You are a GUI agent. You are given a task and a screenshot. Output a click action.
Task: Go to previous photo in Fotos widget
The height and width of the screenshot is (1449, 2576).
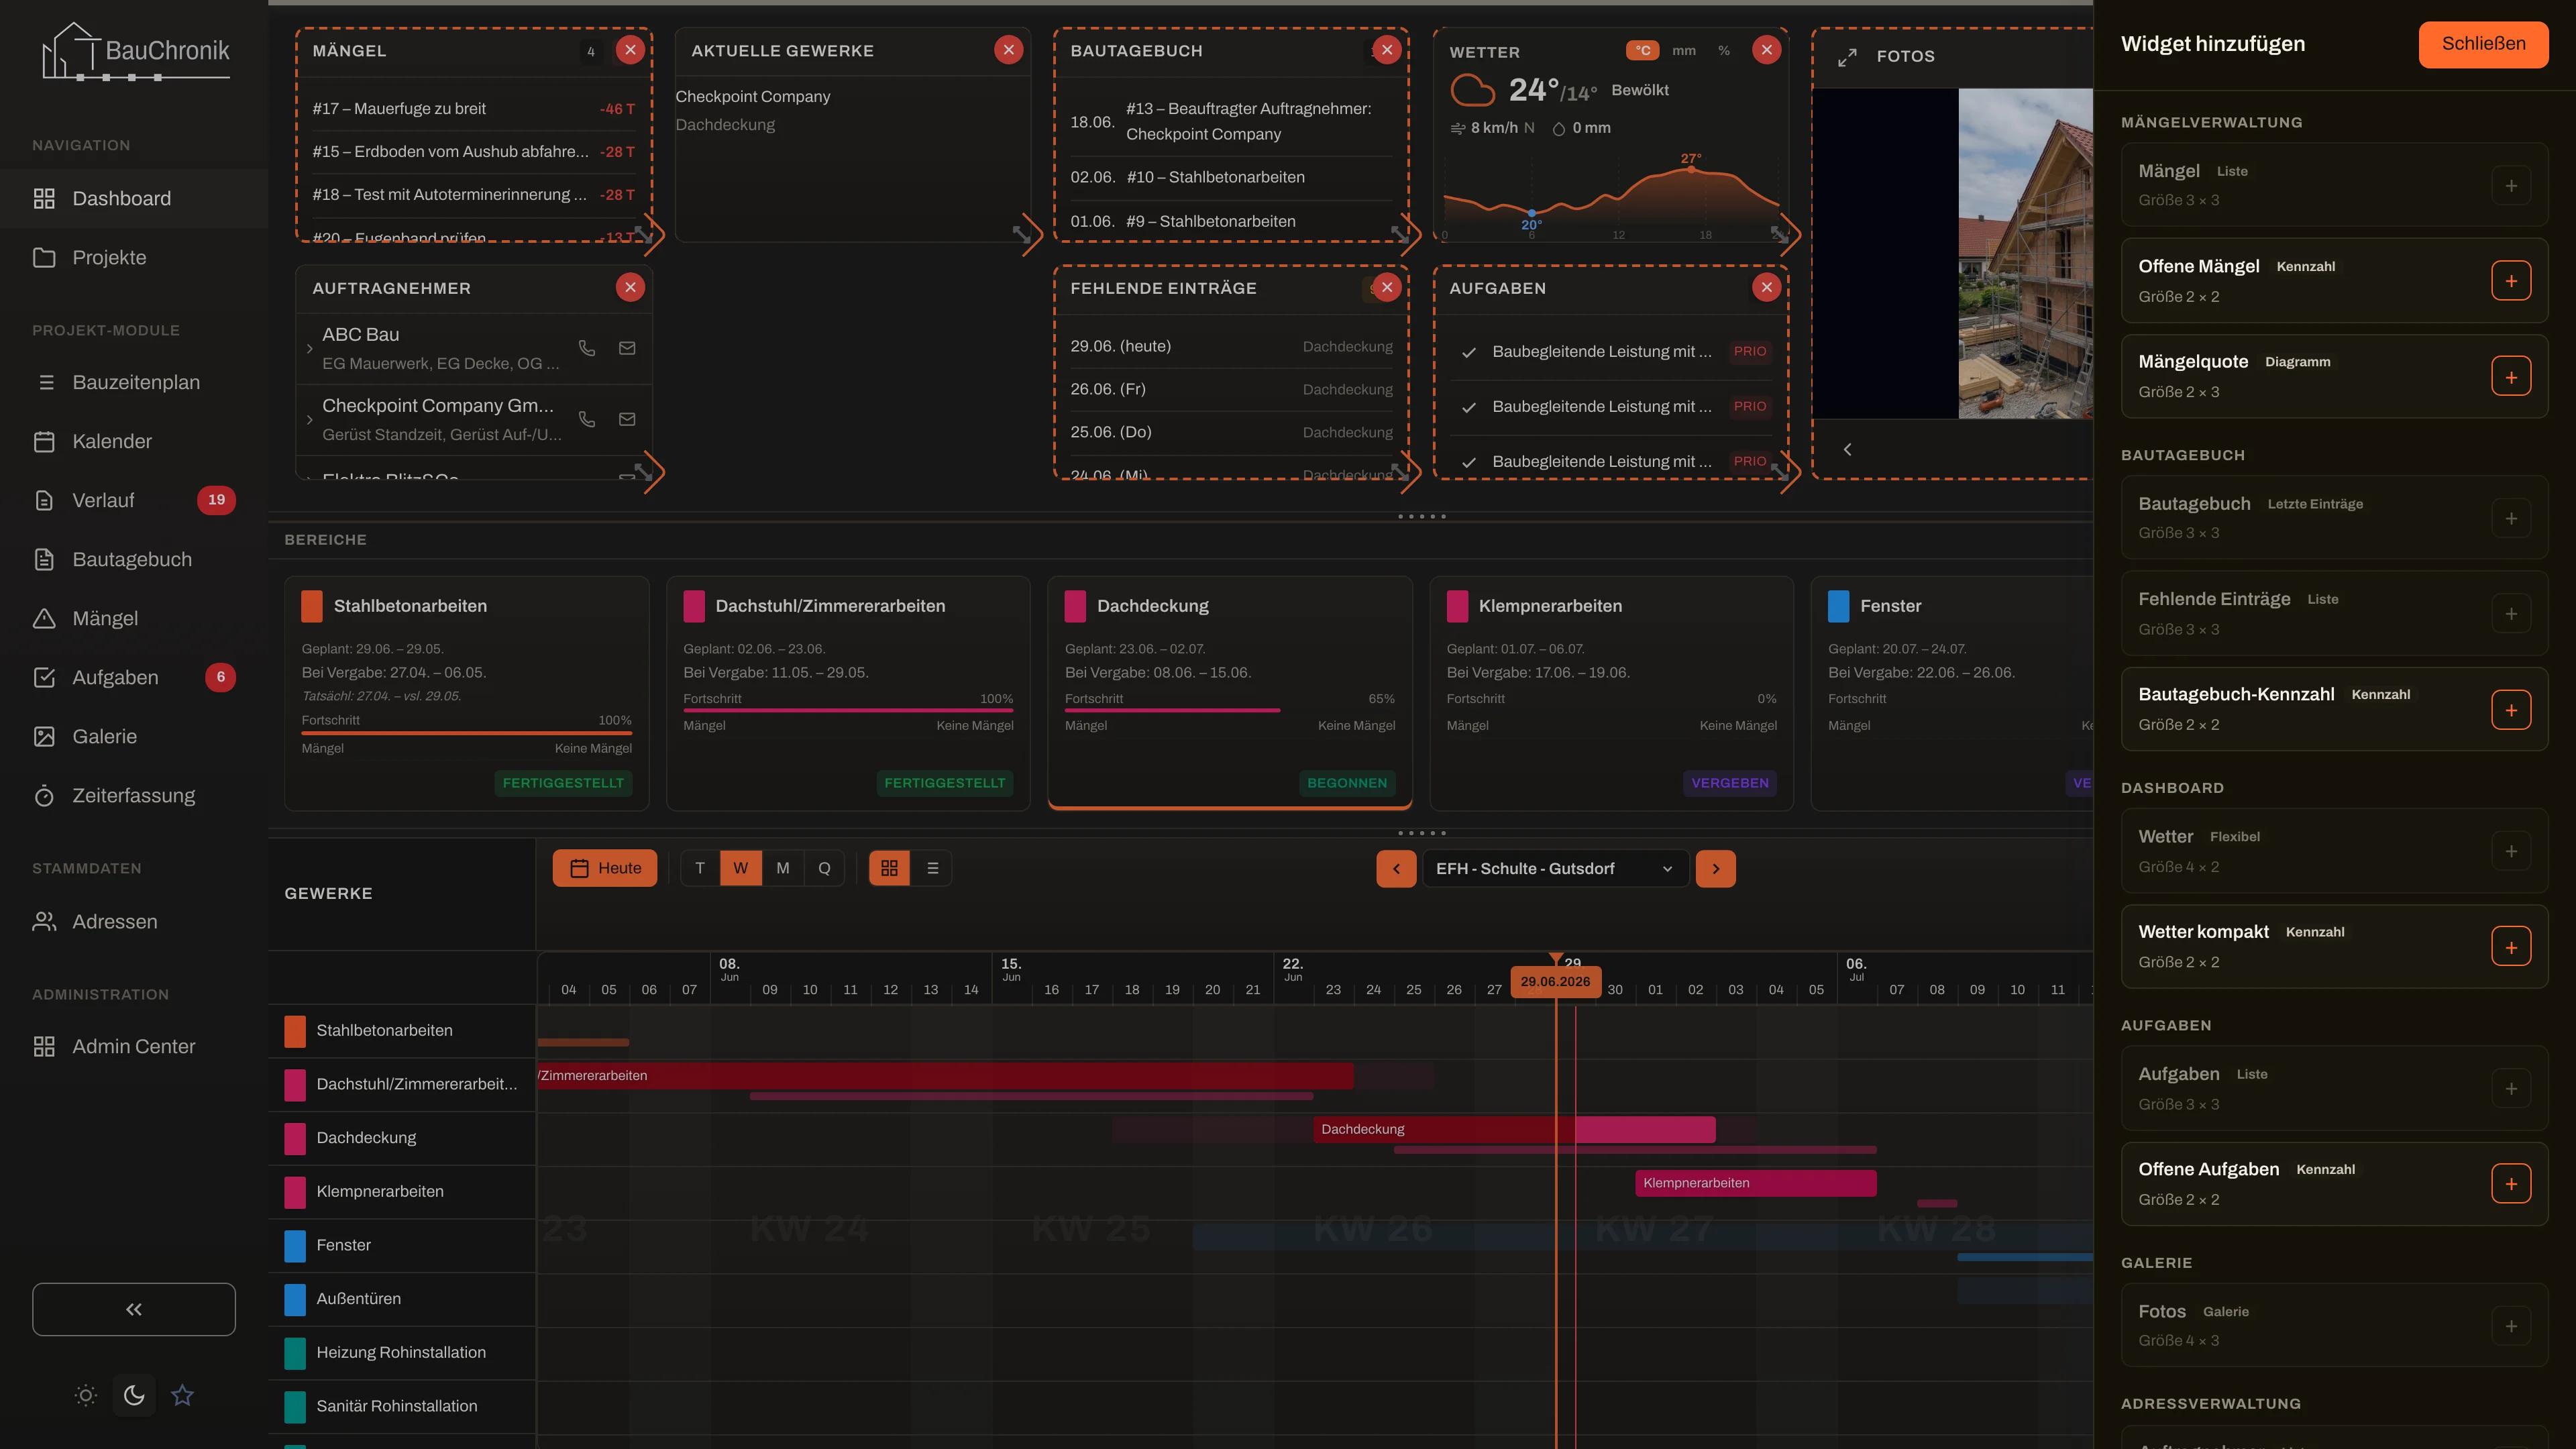pos(1847,449)
